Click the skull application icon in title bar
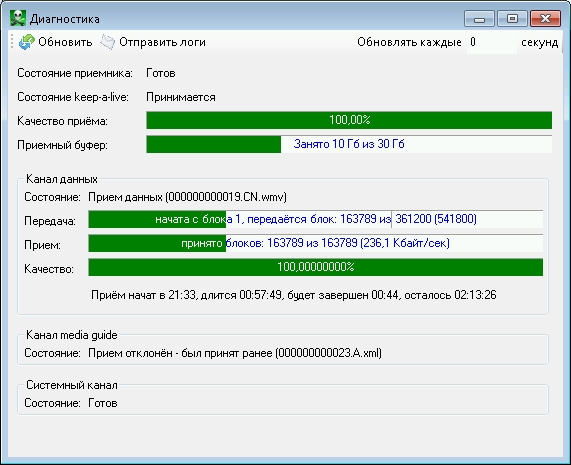Screen dimensions: 571x465 coord(17,18)
